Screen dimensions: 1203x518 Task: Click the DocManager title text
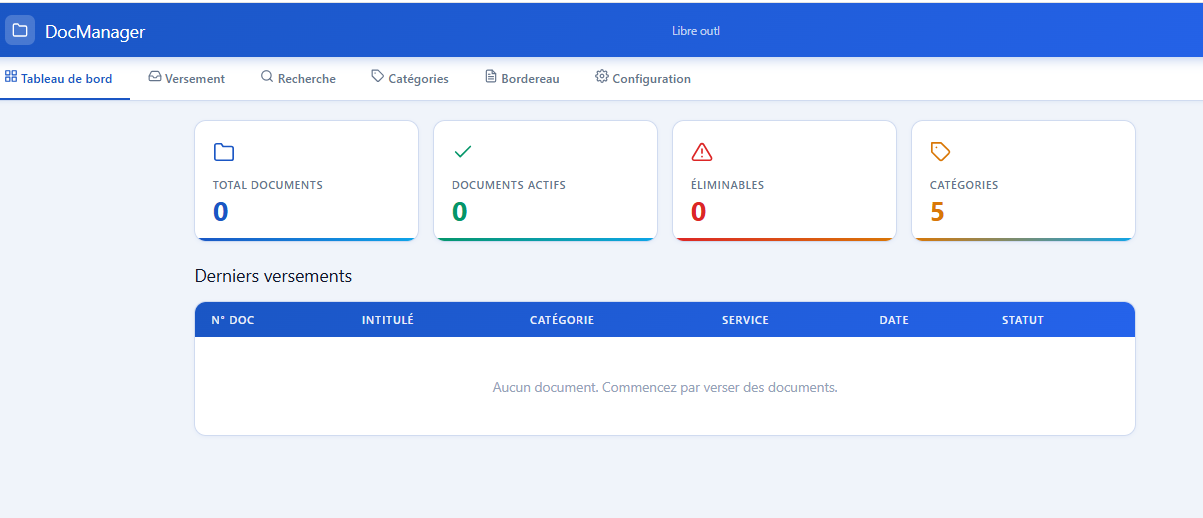coord(95,32)
